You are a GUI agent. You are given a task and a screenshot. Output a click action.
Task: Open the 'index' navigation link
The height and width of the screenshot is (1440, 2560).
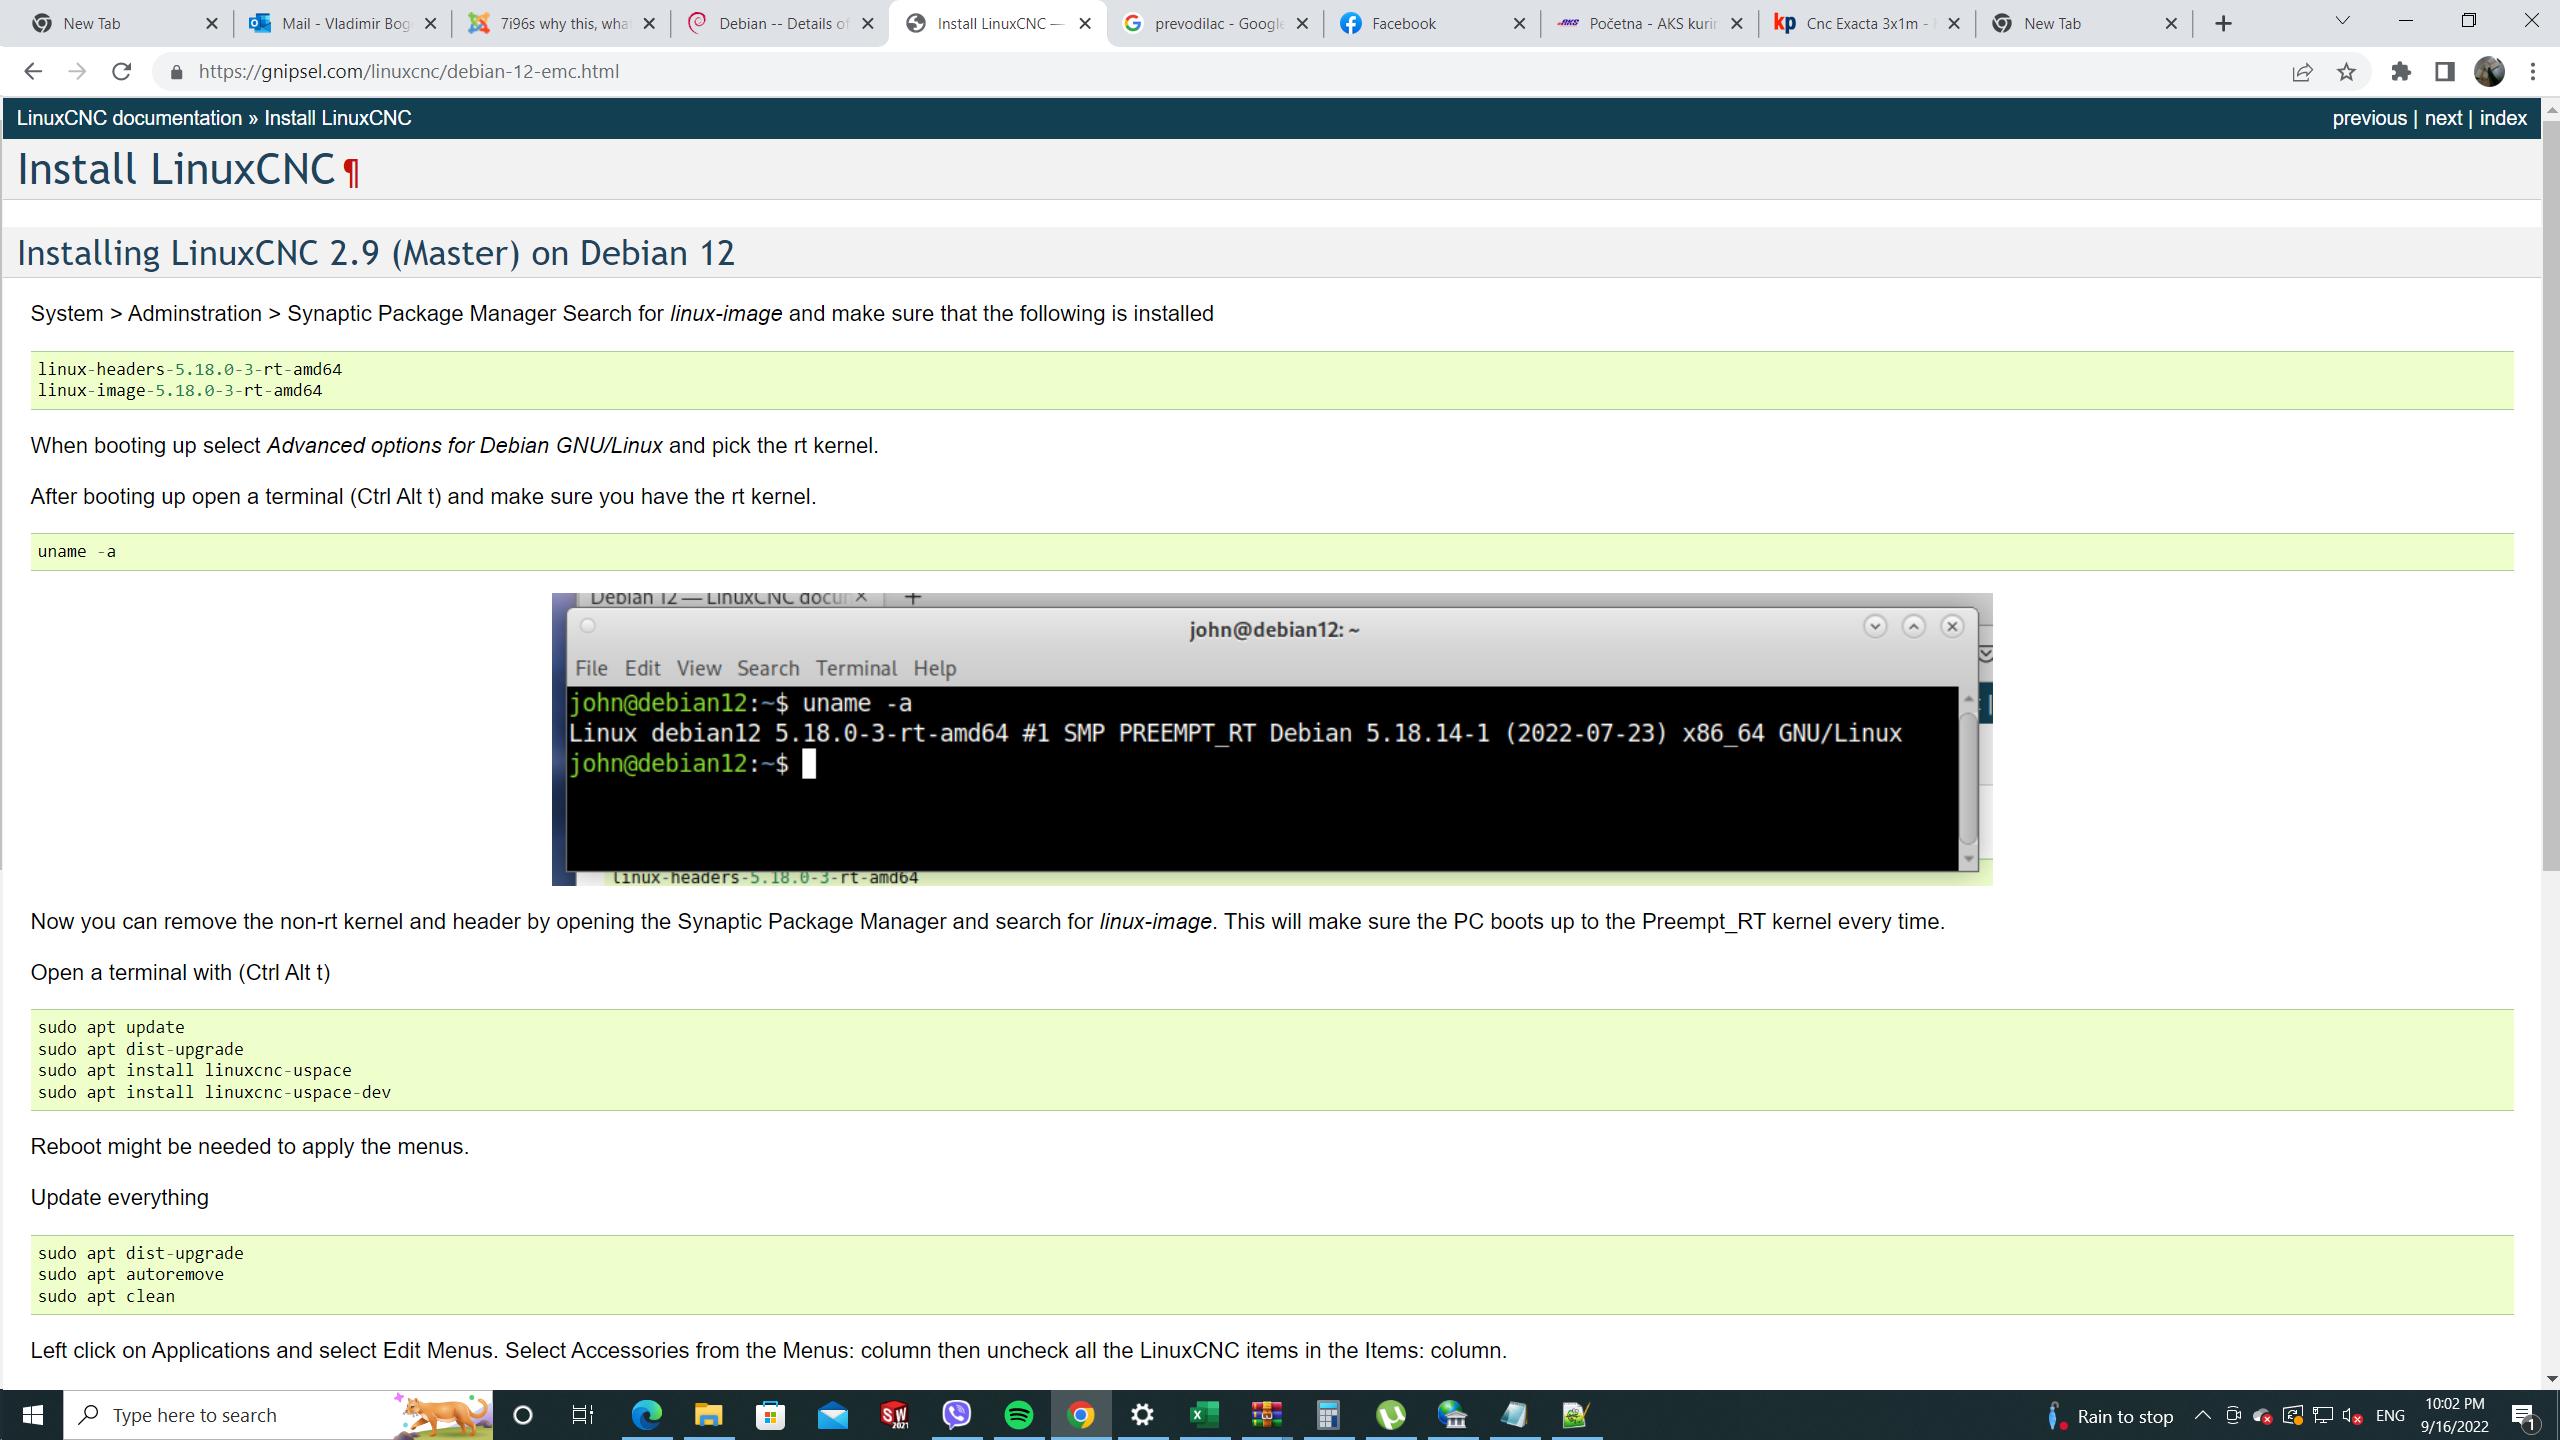tap(2503, 118)
